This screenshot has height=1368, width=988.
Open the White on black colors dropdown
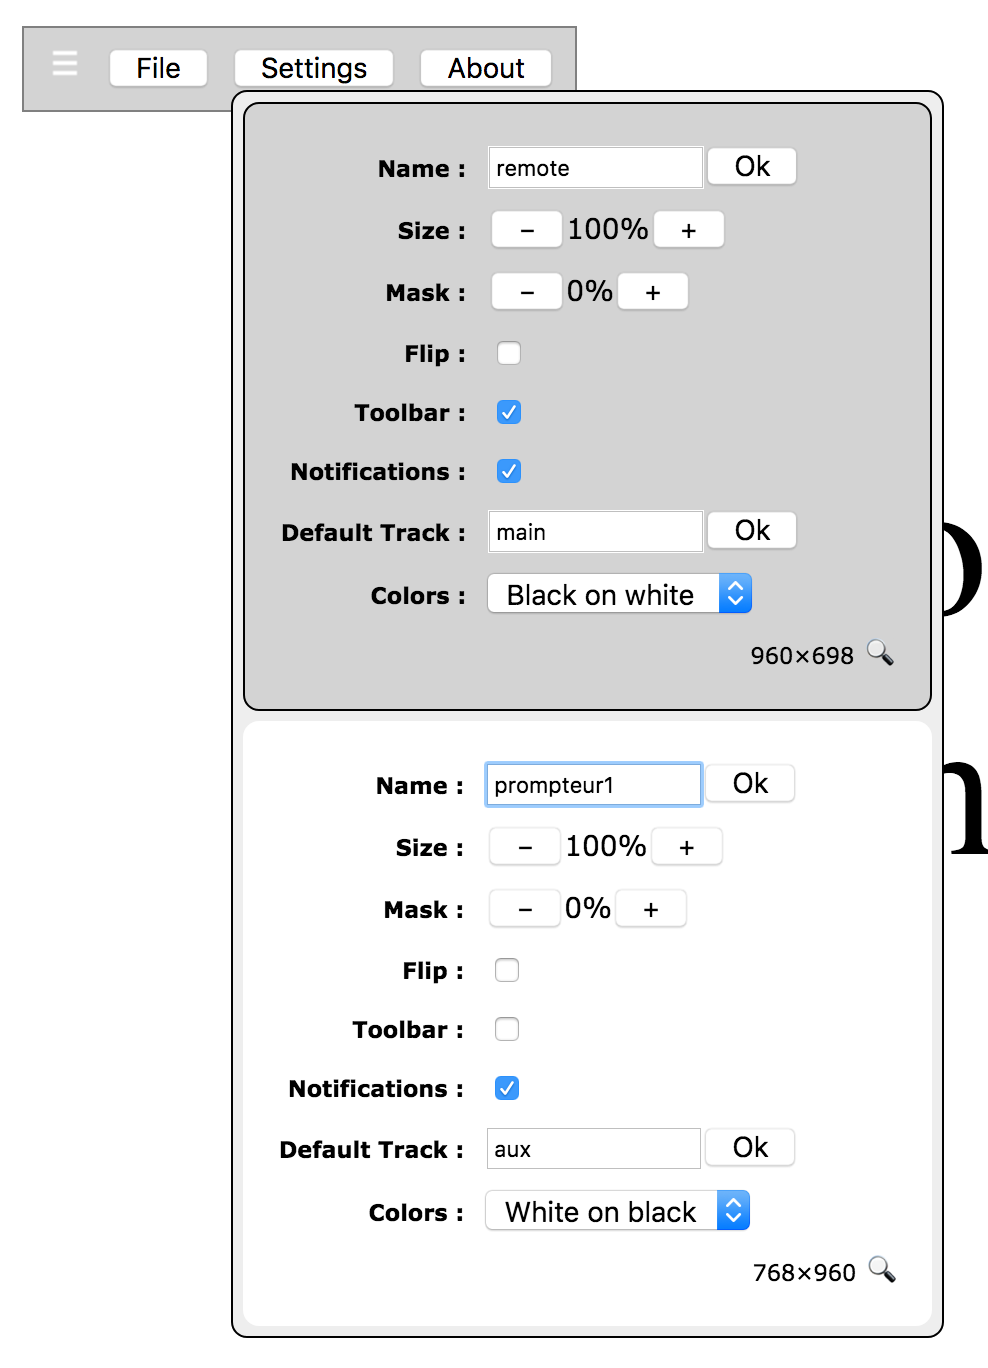pyautogui.click(x=617, y=1211)
